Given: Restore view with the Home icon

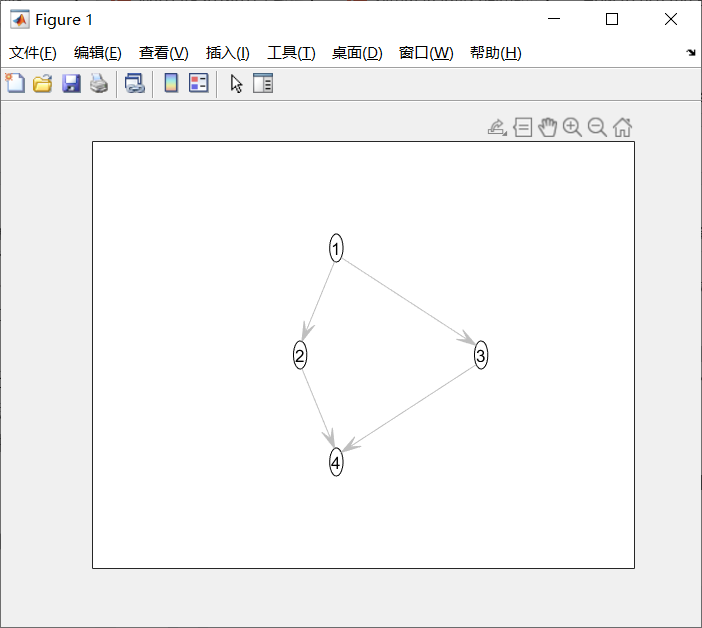Looking at the screenshot, I should (x=622, y=128).
